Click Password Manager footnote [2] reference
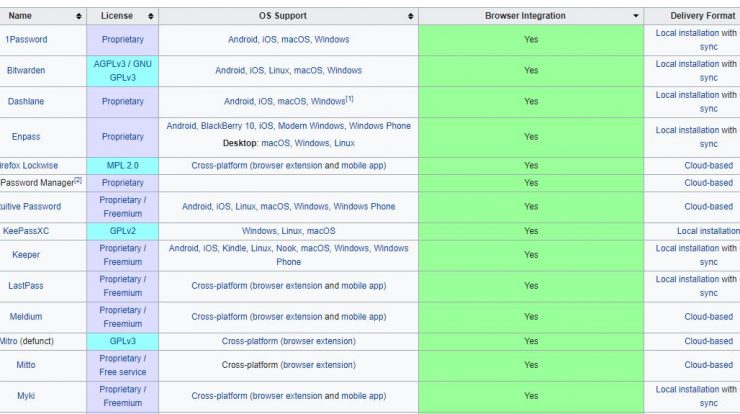740x414 pixels. point(78,180)
